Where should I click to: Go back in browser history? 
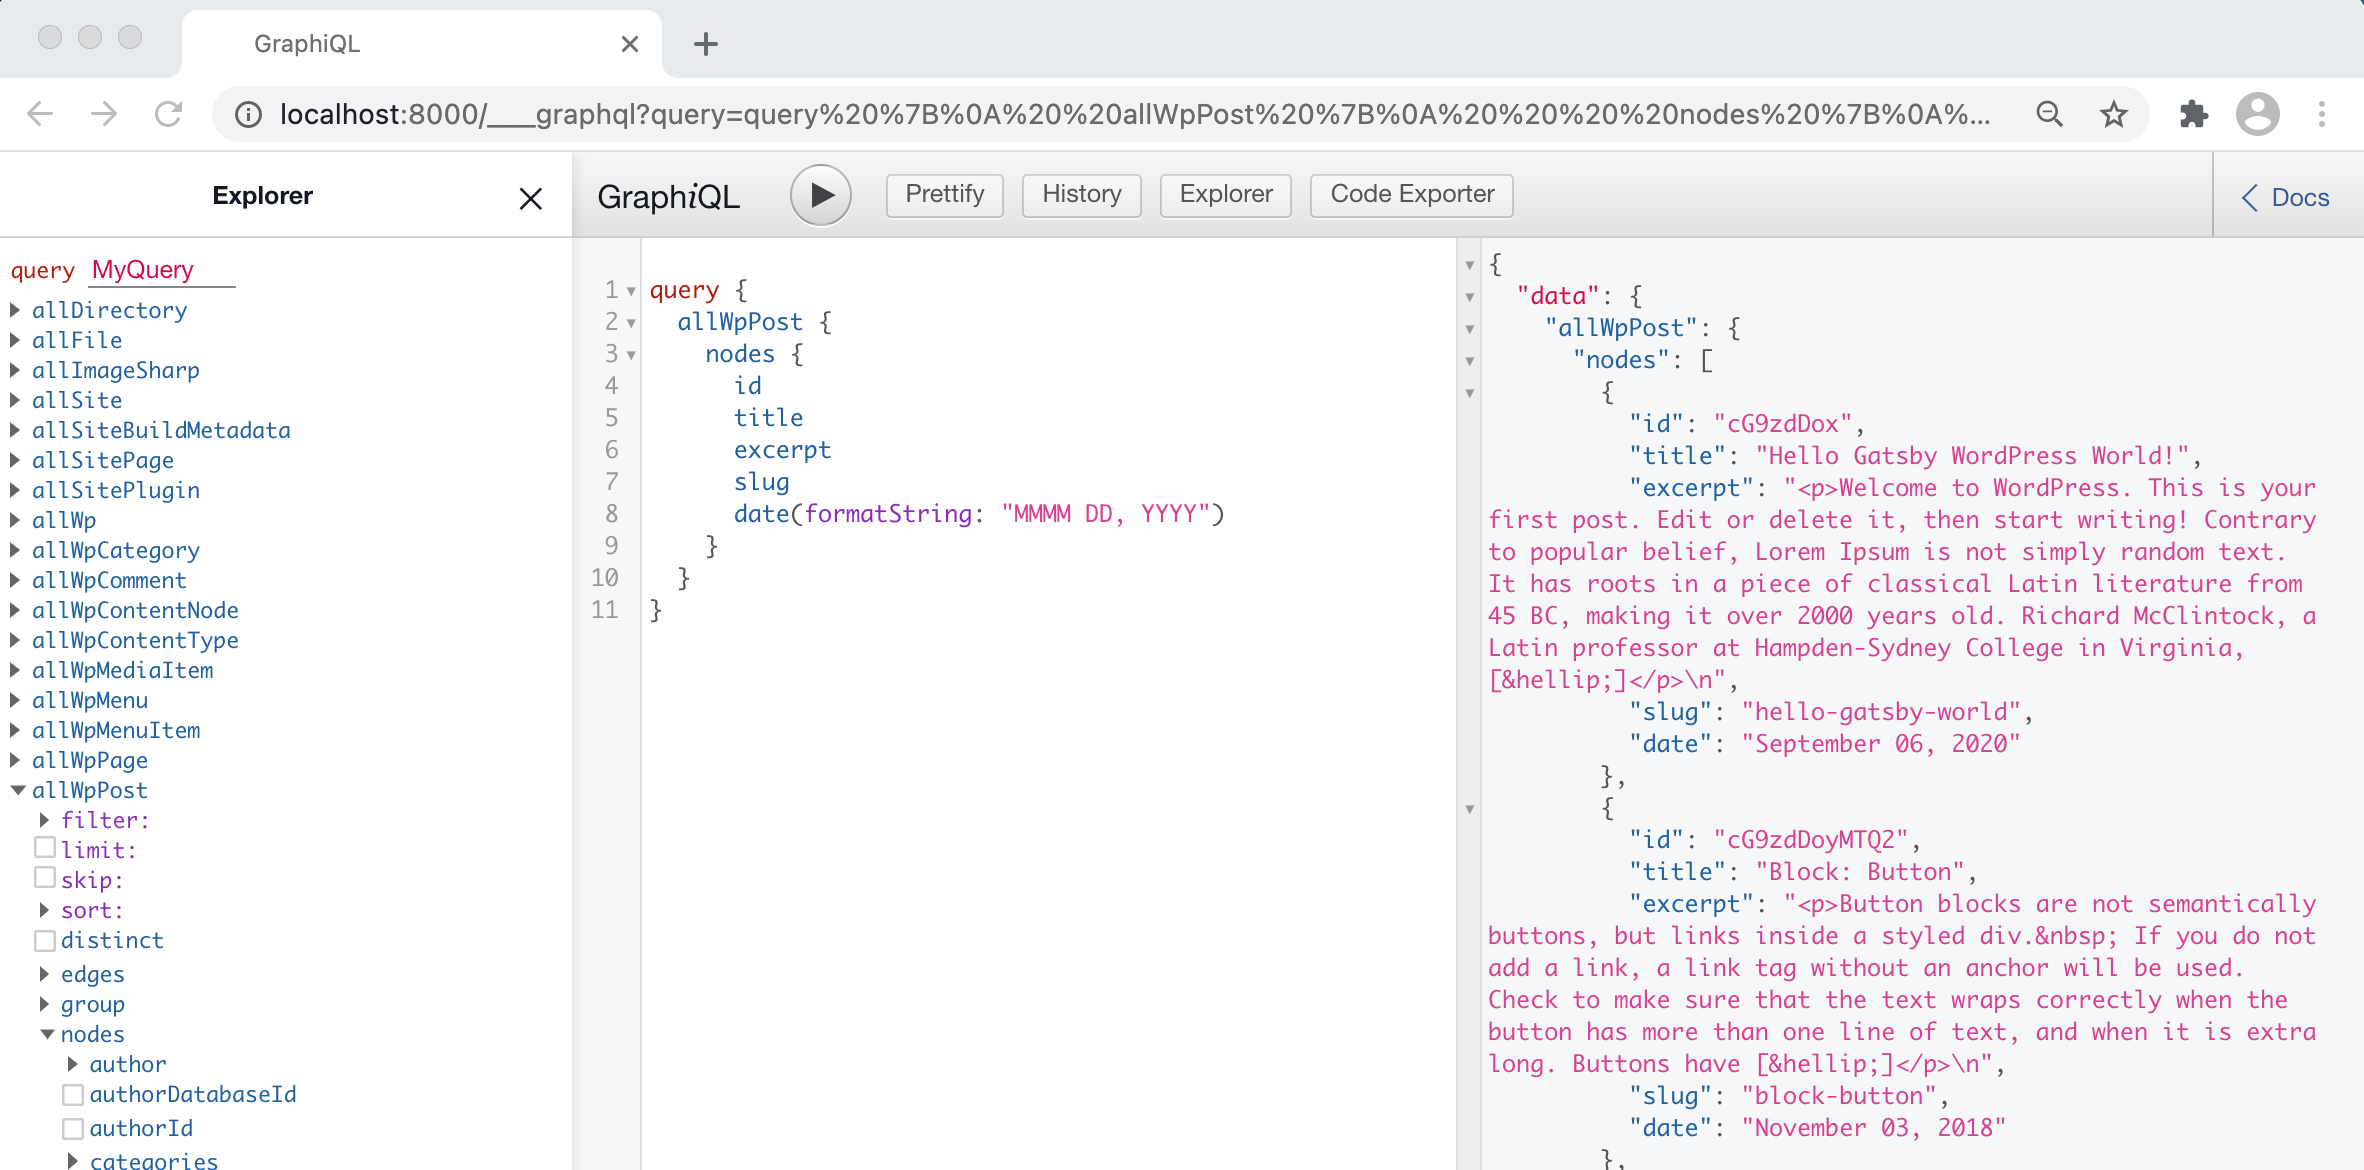tap(40, 114)
